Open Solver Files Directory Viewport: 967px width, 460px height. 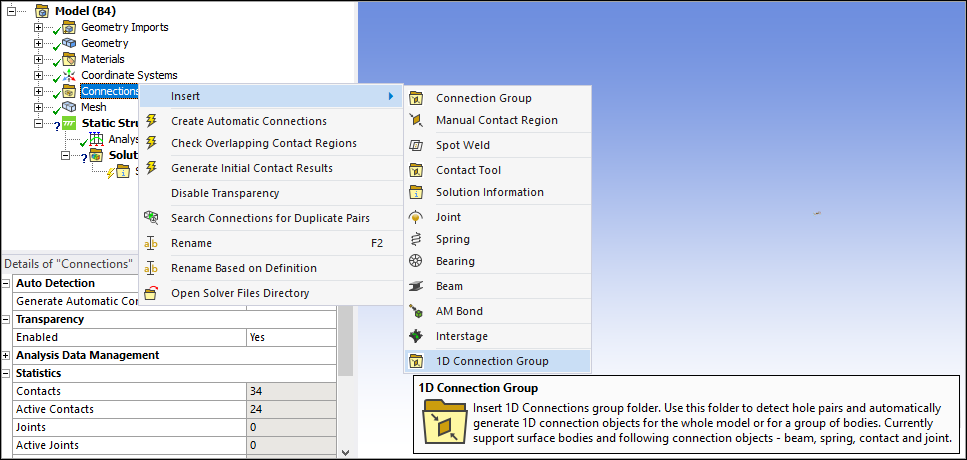point(240,293)
